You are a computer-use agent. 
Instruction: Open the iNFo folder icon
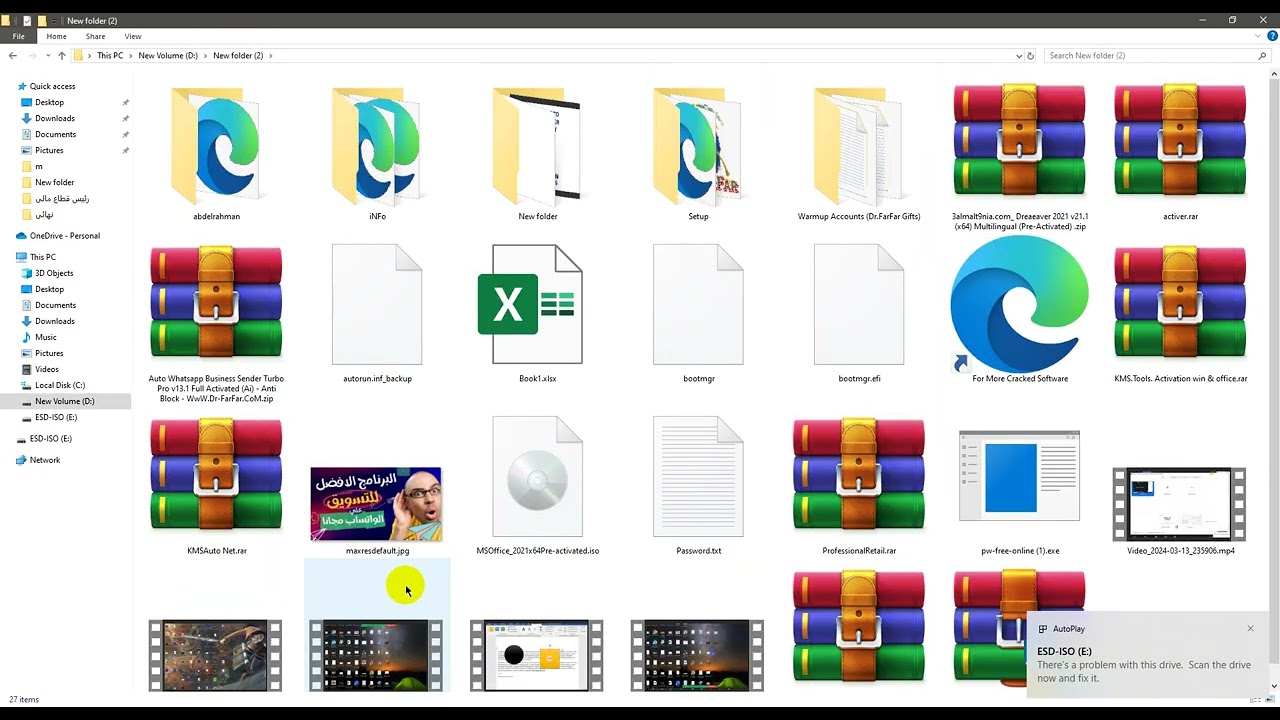(377, 146)
